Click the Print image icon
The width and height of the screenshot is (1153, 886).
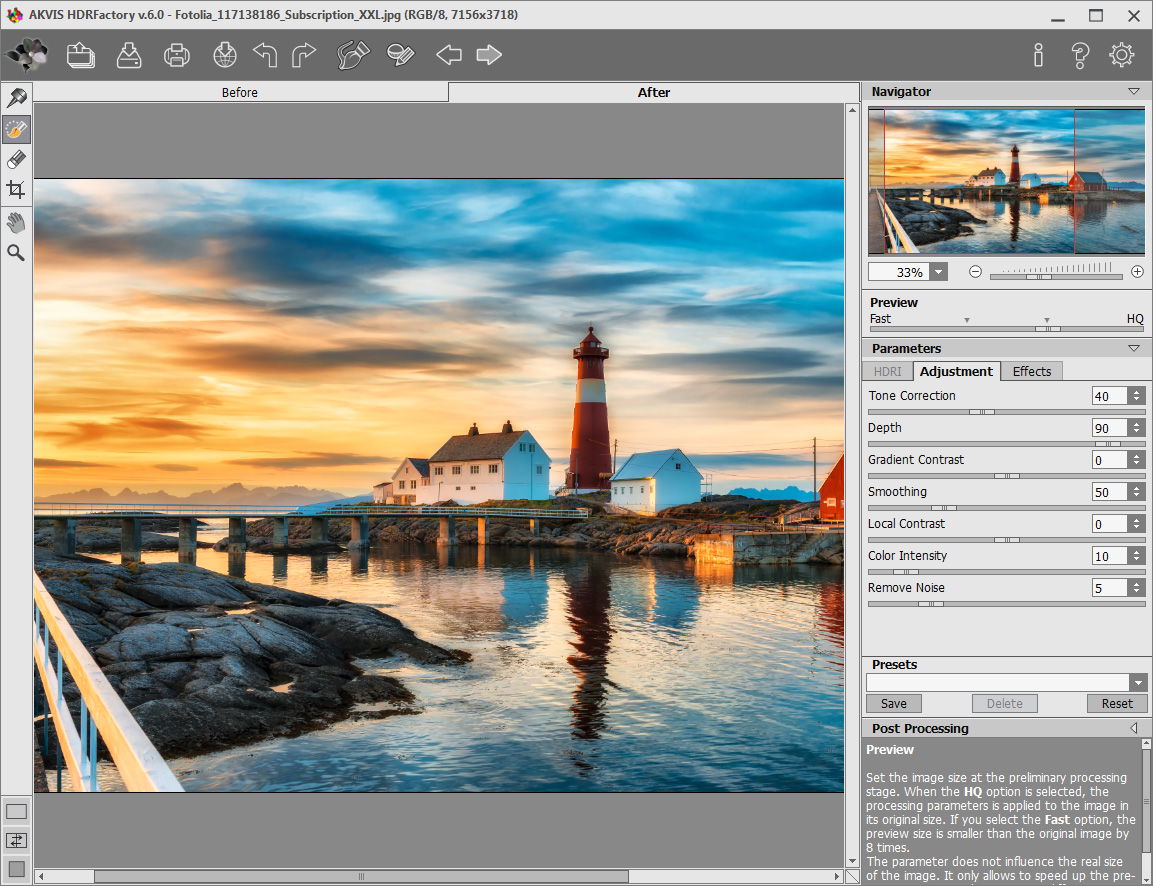point(177,55)
